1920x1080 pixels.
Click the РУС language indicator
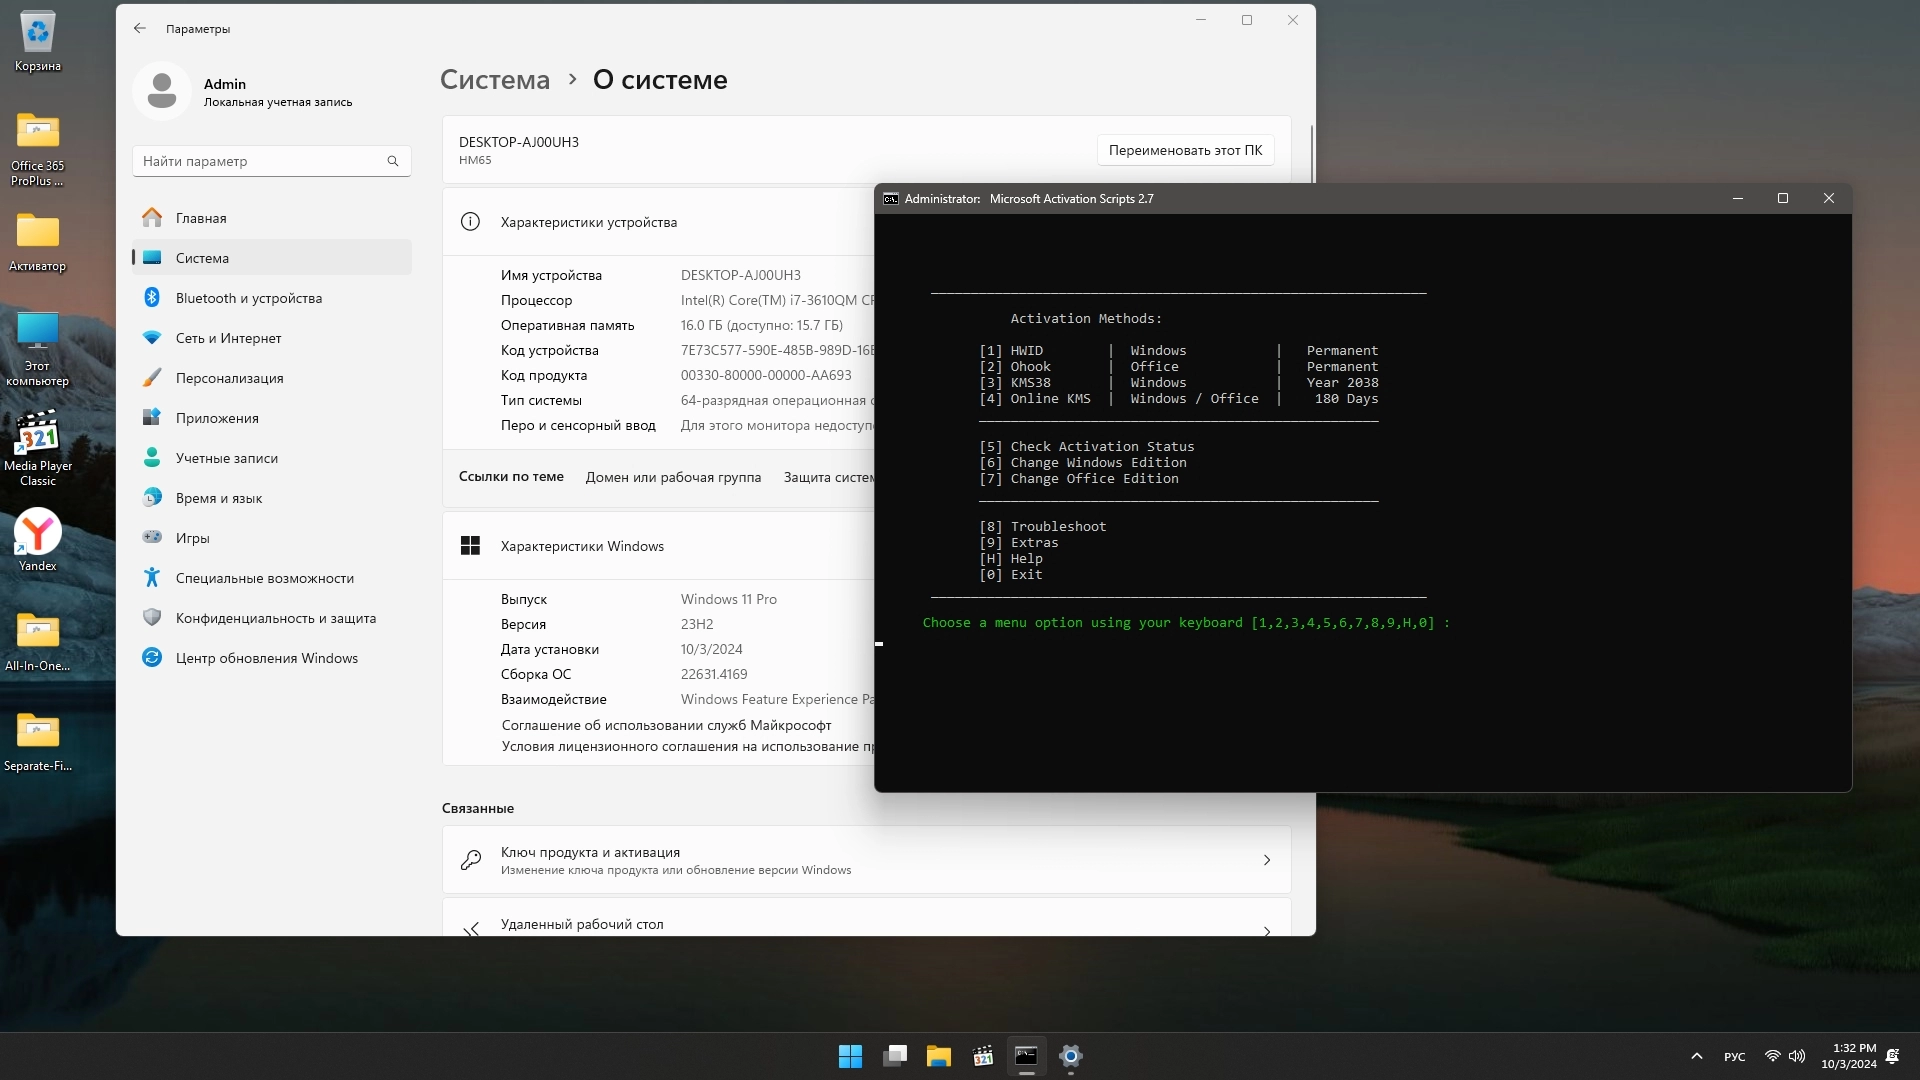coord(1734,1057)
